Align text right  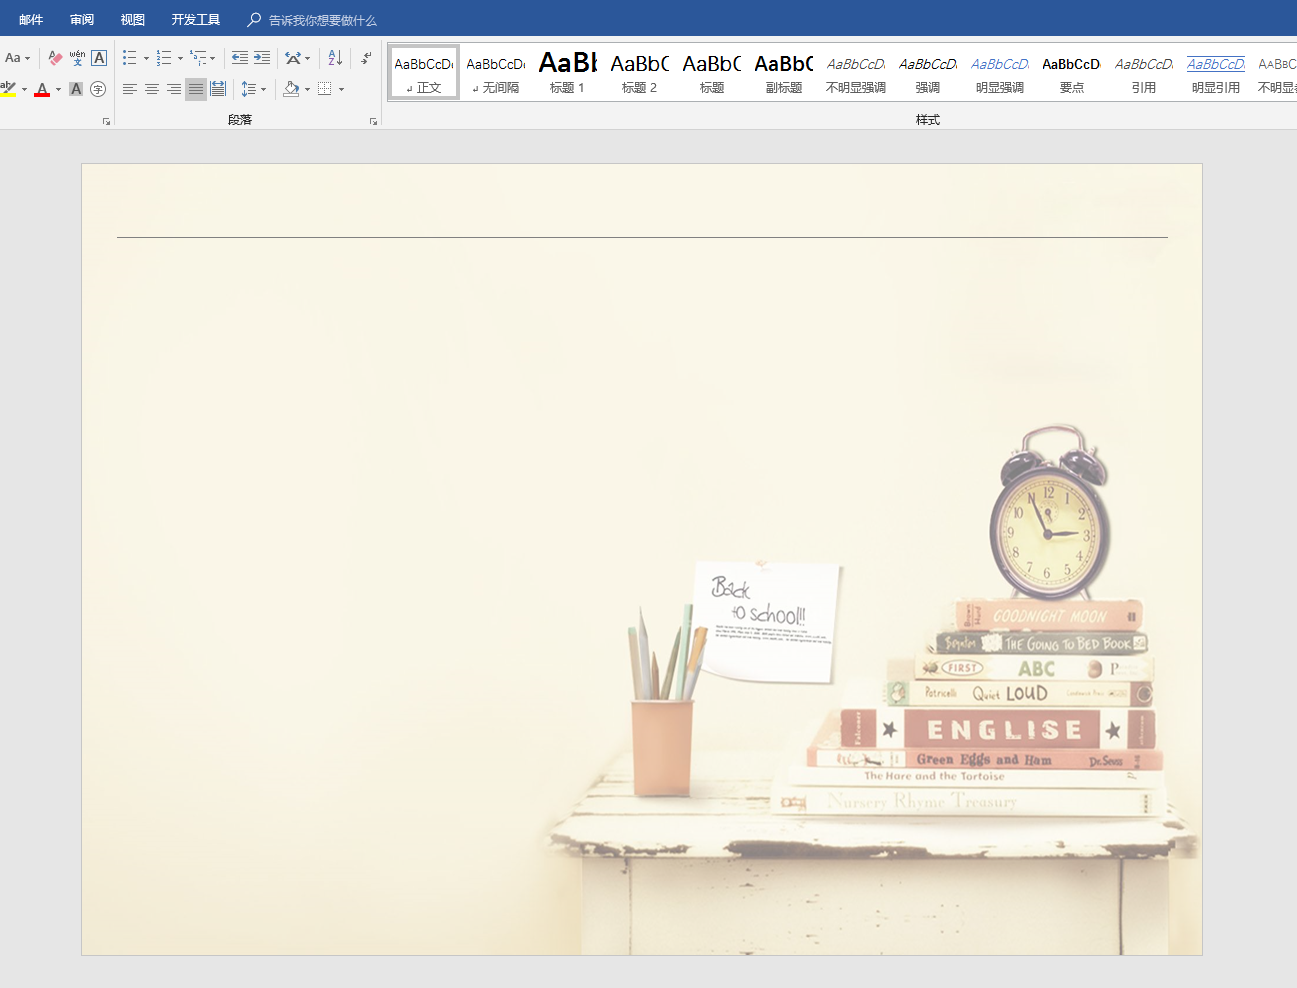coord(174,89)
